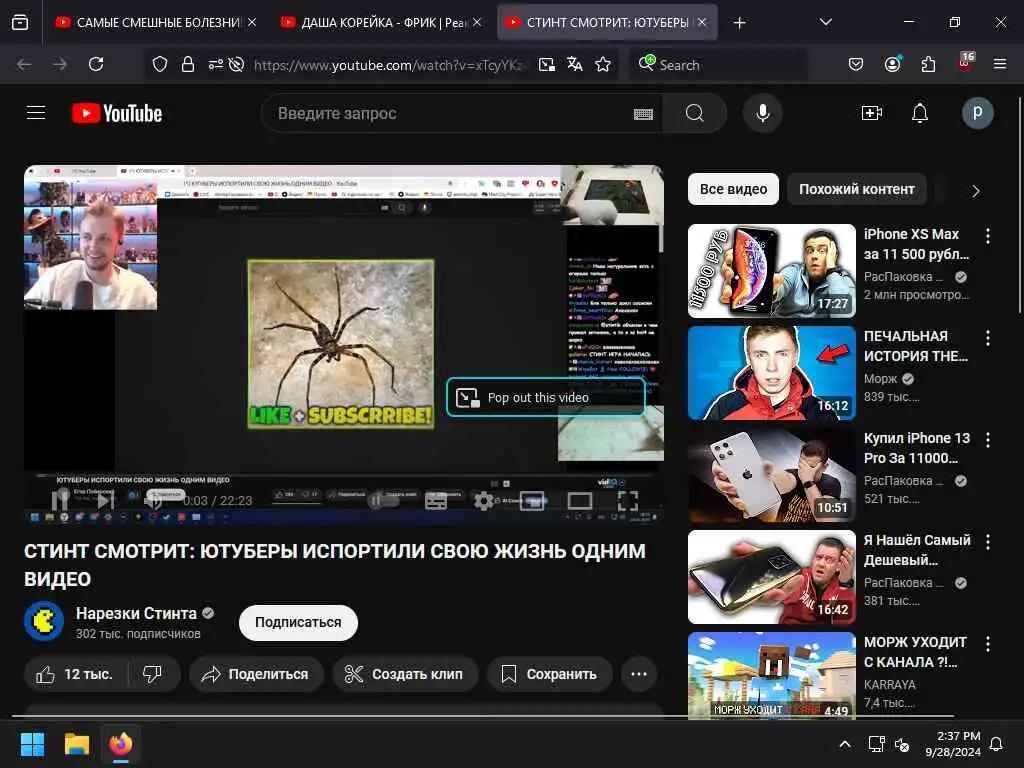
Task: Open account avatar menu
Action: 978,113
